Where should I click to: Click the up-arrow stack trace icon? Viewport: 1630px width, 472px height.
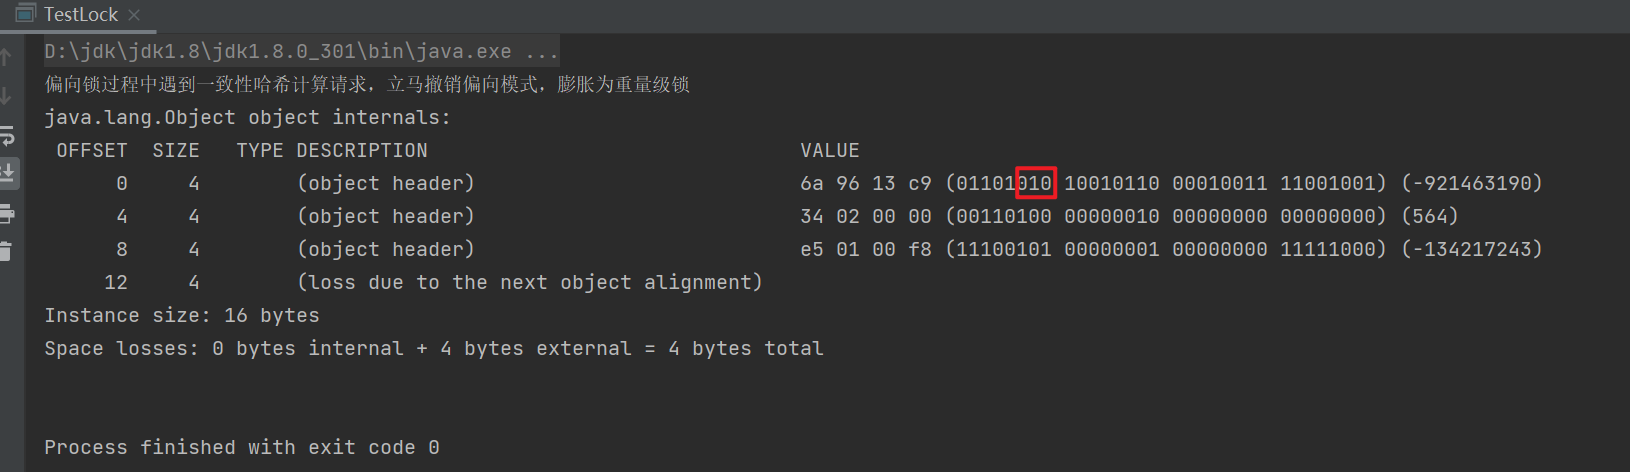point(6,57)
